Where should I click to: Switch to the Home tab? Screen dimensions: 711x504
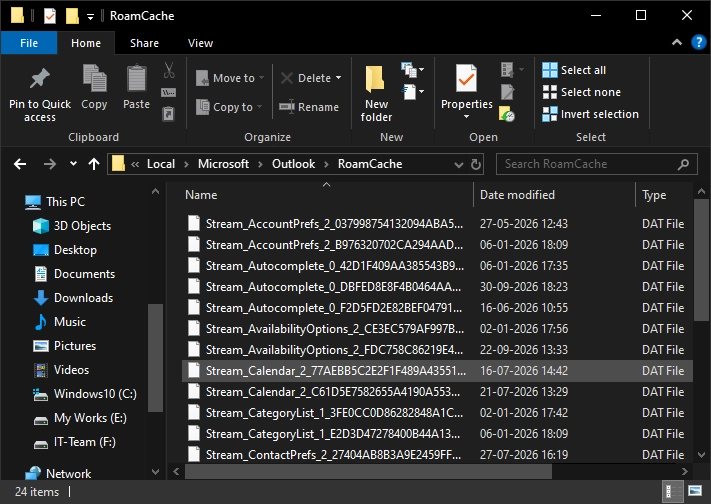[x=86, y=43]
